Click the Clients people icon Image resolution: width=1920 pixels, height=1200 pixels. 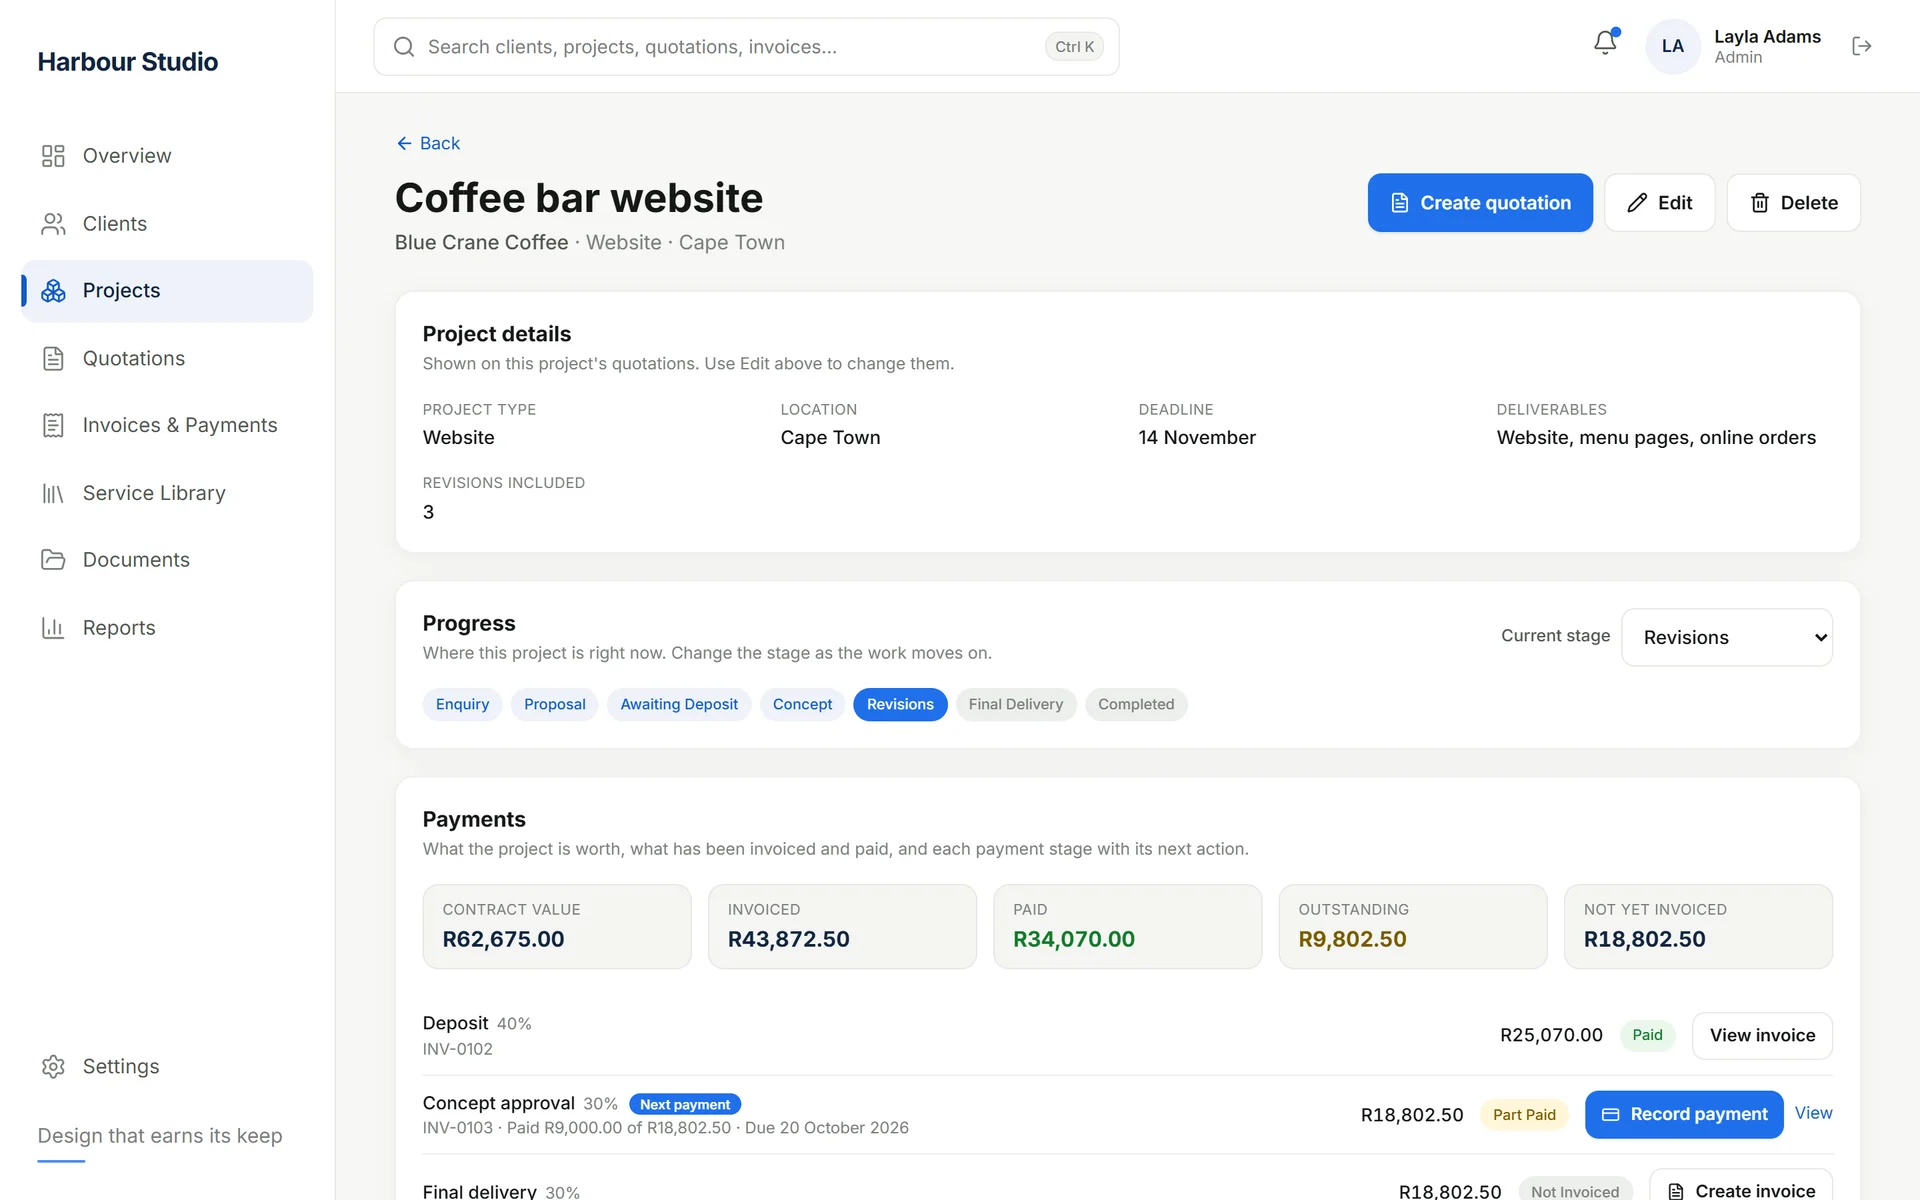[x=53, y=224]
